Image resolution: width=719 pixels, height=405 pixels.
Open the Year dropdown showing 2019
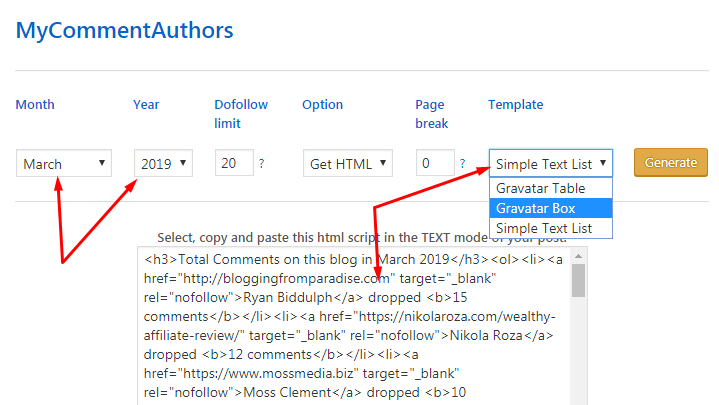click(x=164, y=164)
